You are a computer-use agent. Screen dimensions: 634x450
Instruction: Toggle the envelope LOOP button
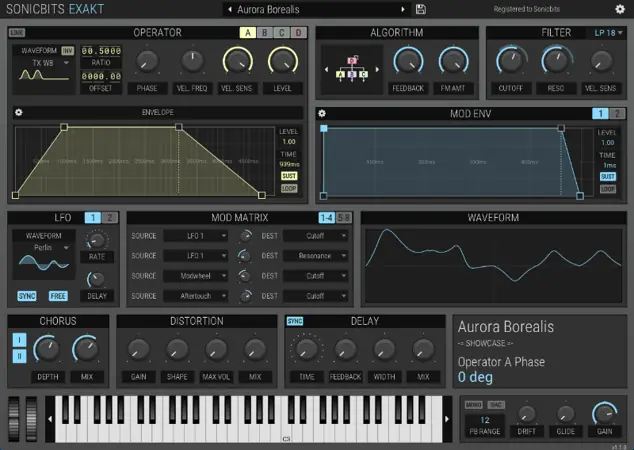tap(289, 188)
